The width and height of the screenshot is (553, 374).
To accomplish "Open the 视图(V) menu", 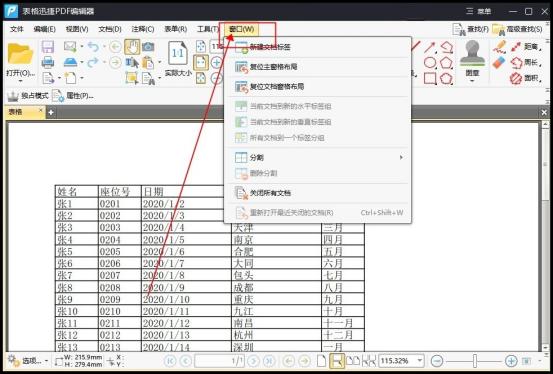I will (77, 29).
